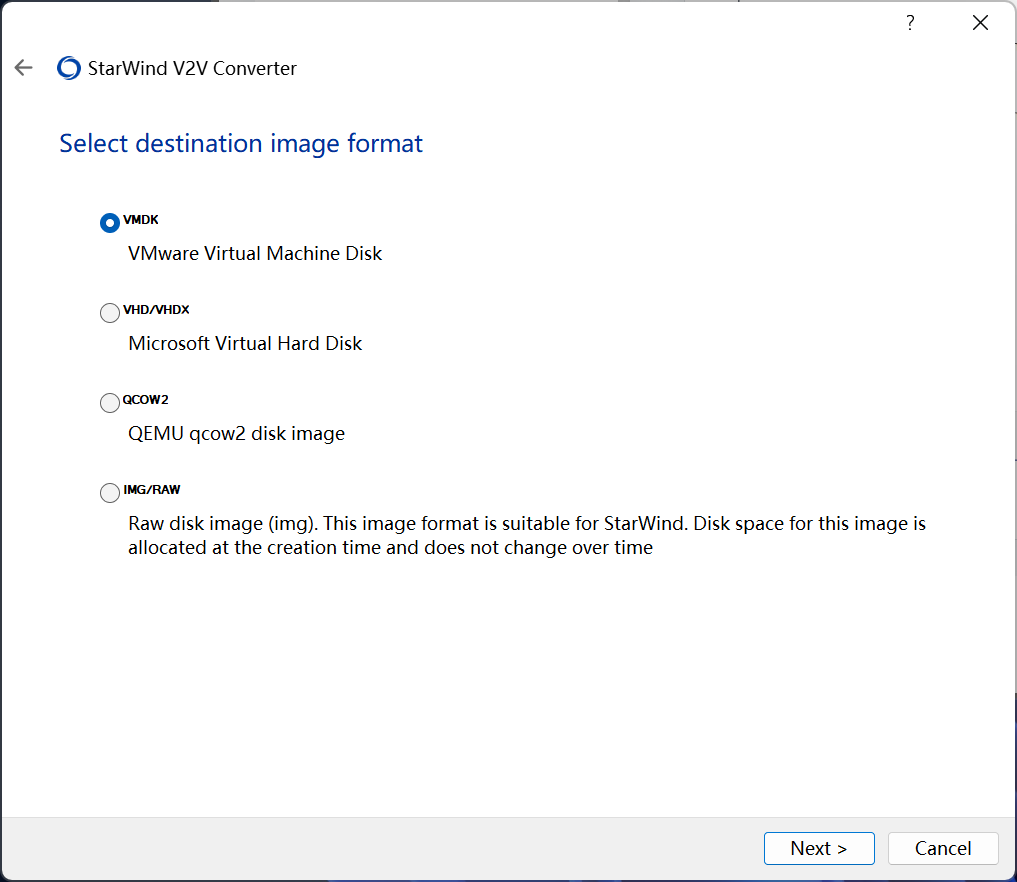
Task: Click the bold VHD/VHDX label text
Action: 156,310
